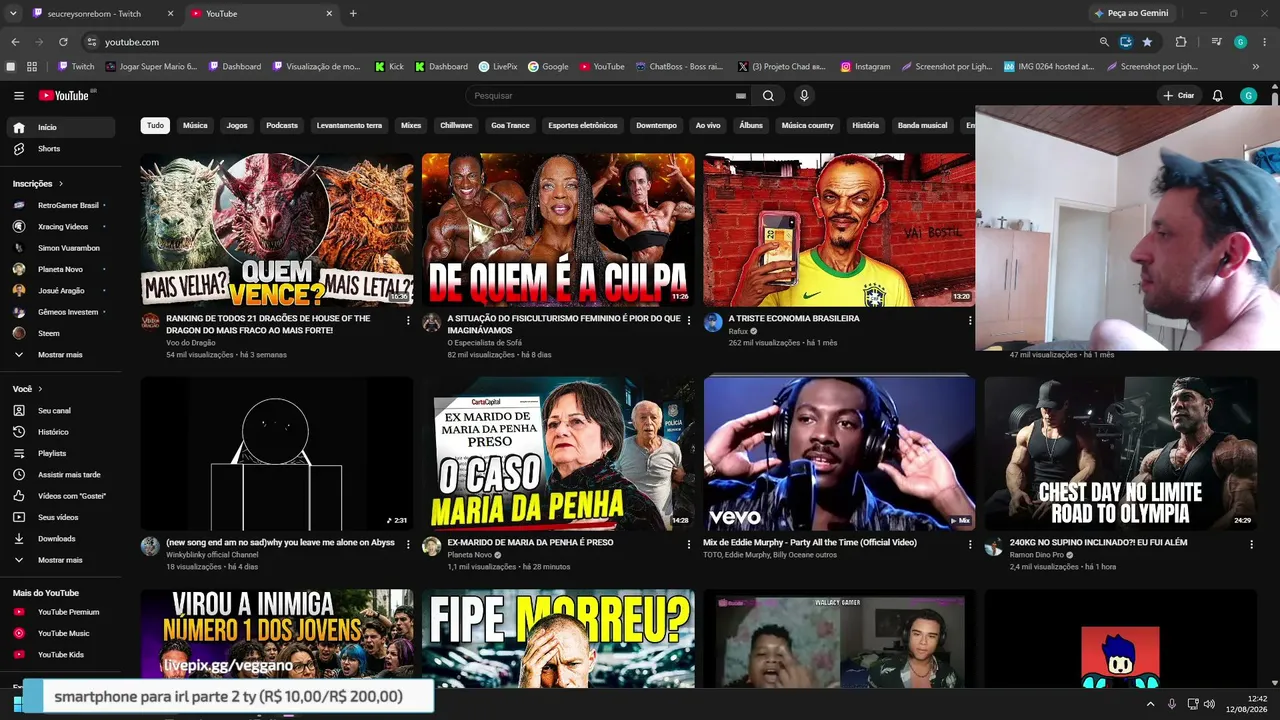Select the Tudo filter chip

pos(155,126)
